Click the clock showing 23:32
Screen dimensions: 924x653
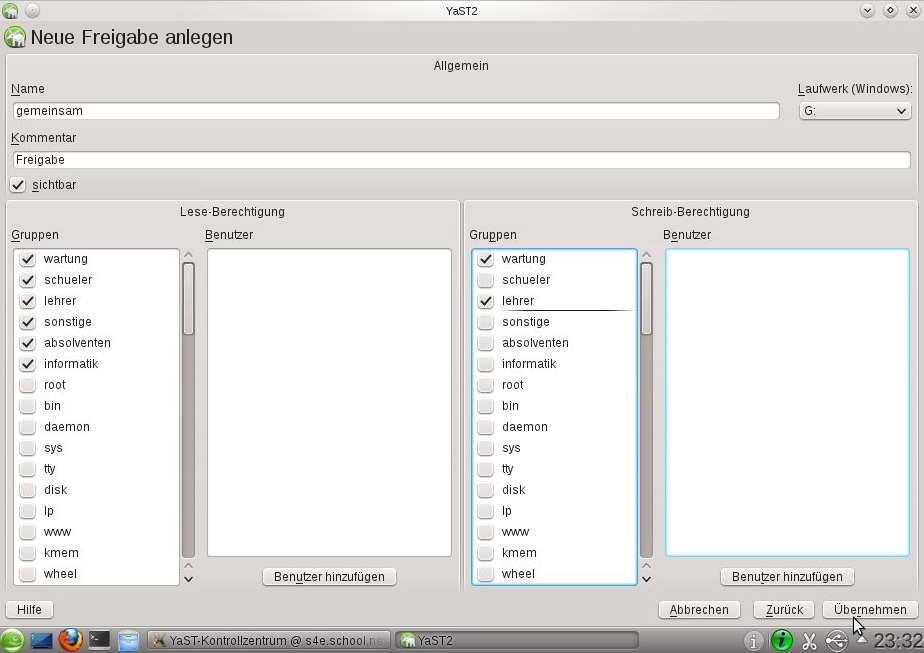tap(898, 641)
